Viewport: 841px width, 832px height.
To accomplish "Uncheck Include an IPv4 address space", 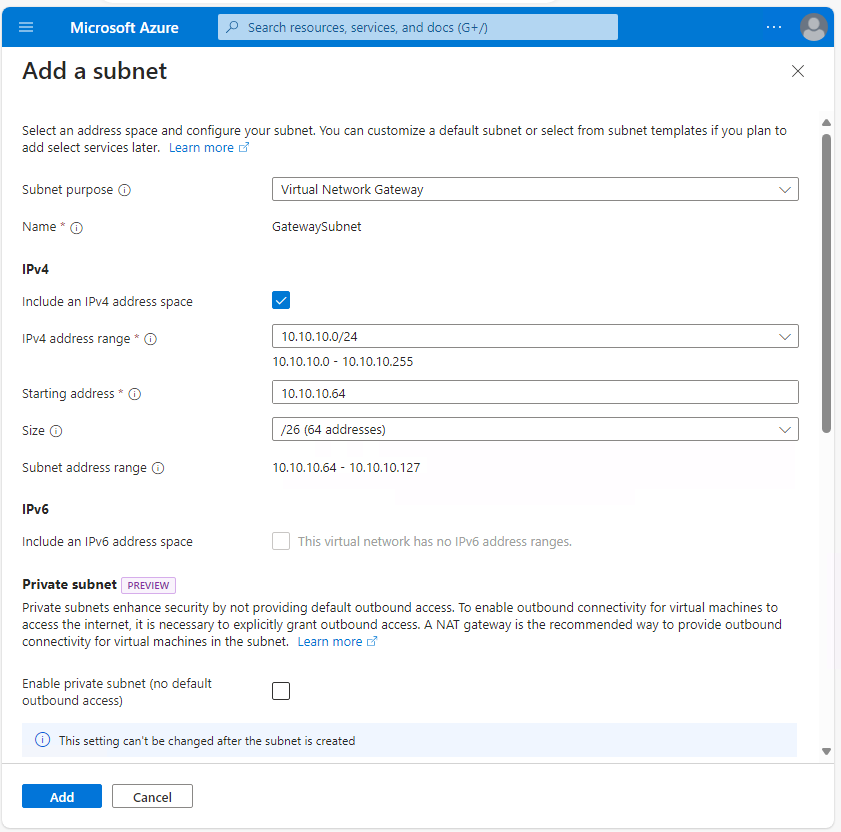I will (x=281, y=300).
